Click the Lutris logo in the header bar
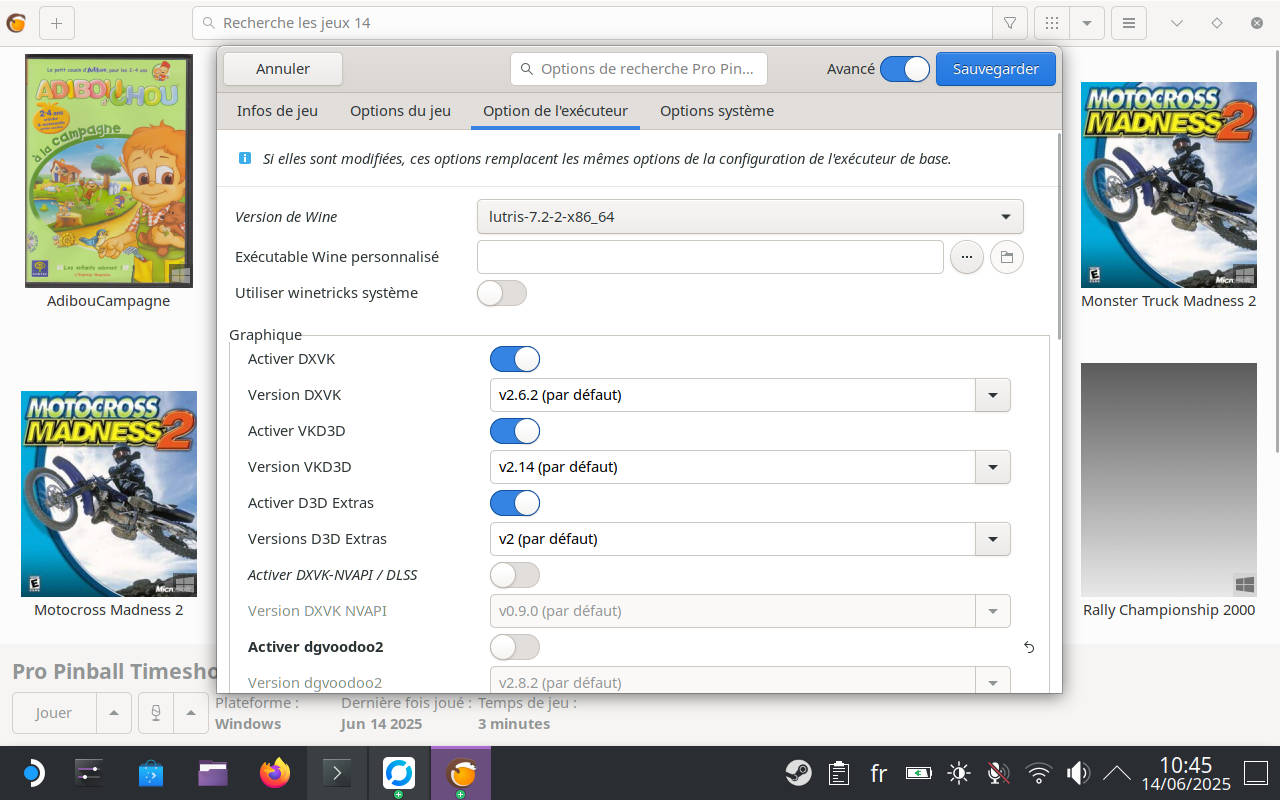The height and width of the screenshot is (800, 1280). click(16, 23)
